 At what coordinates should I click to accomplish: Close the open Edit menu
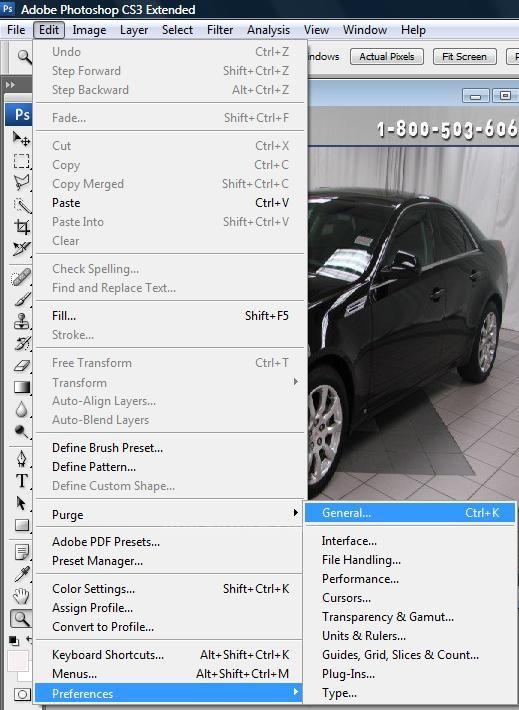pos(49,30)
